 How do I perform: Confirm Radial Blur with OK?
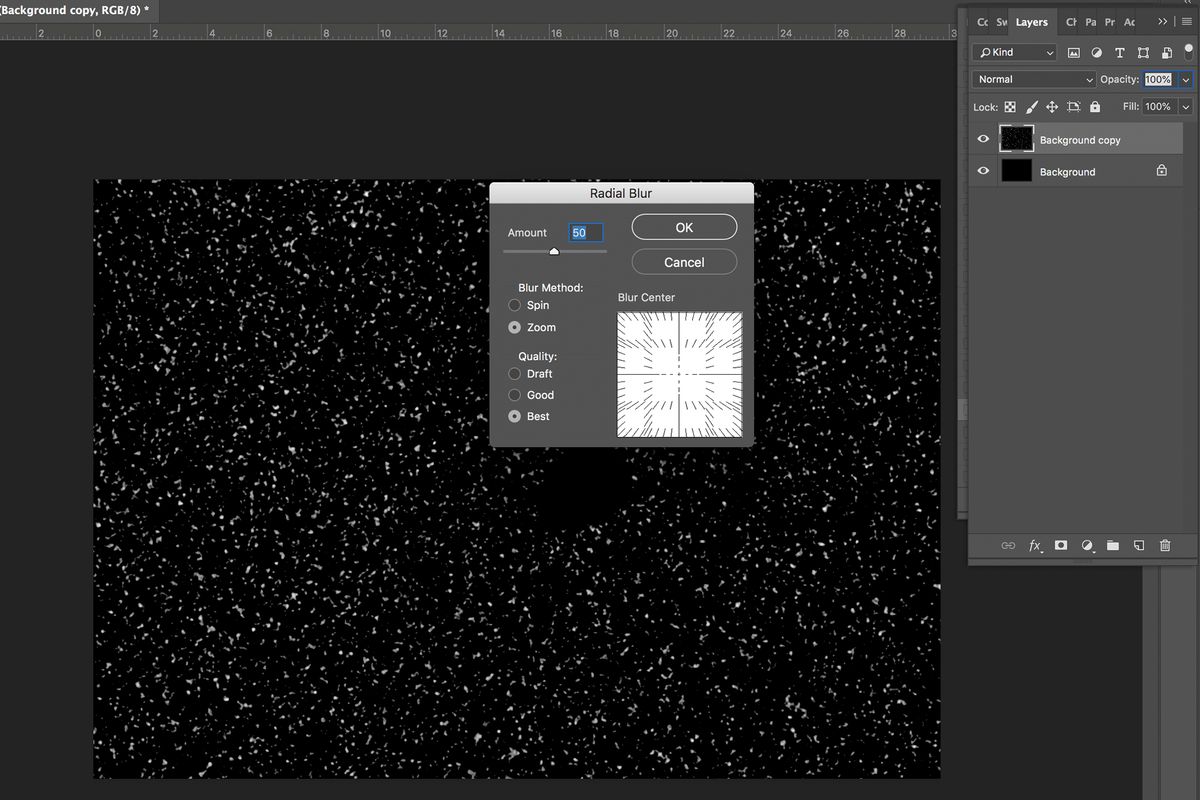[x=684, y=227]
